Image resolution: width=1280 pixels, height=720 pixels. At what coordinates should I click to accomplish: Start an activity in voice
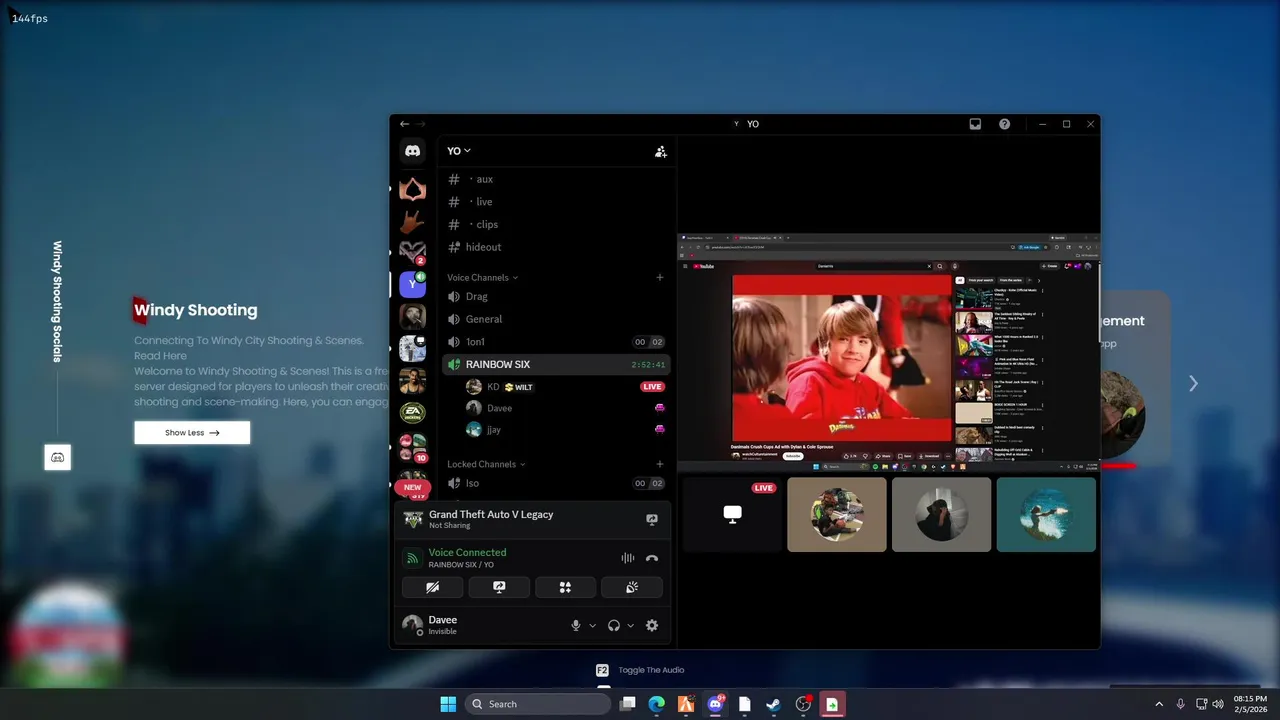tap(565, 587)
